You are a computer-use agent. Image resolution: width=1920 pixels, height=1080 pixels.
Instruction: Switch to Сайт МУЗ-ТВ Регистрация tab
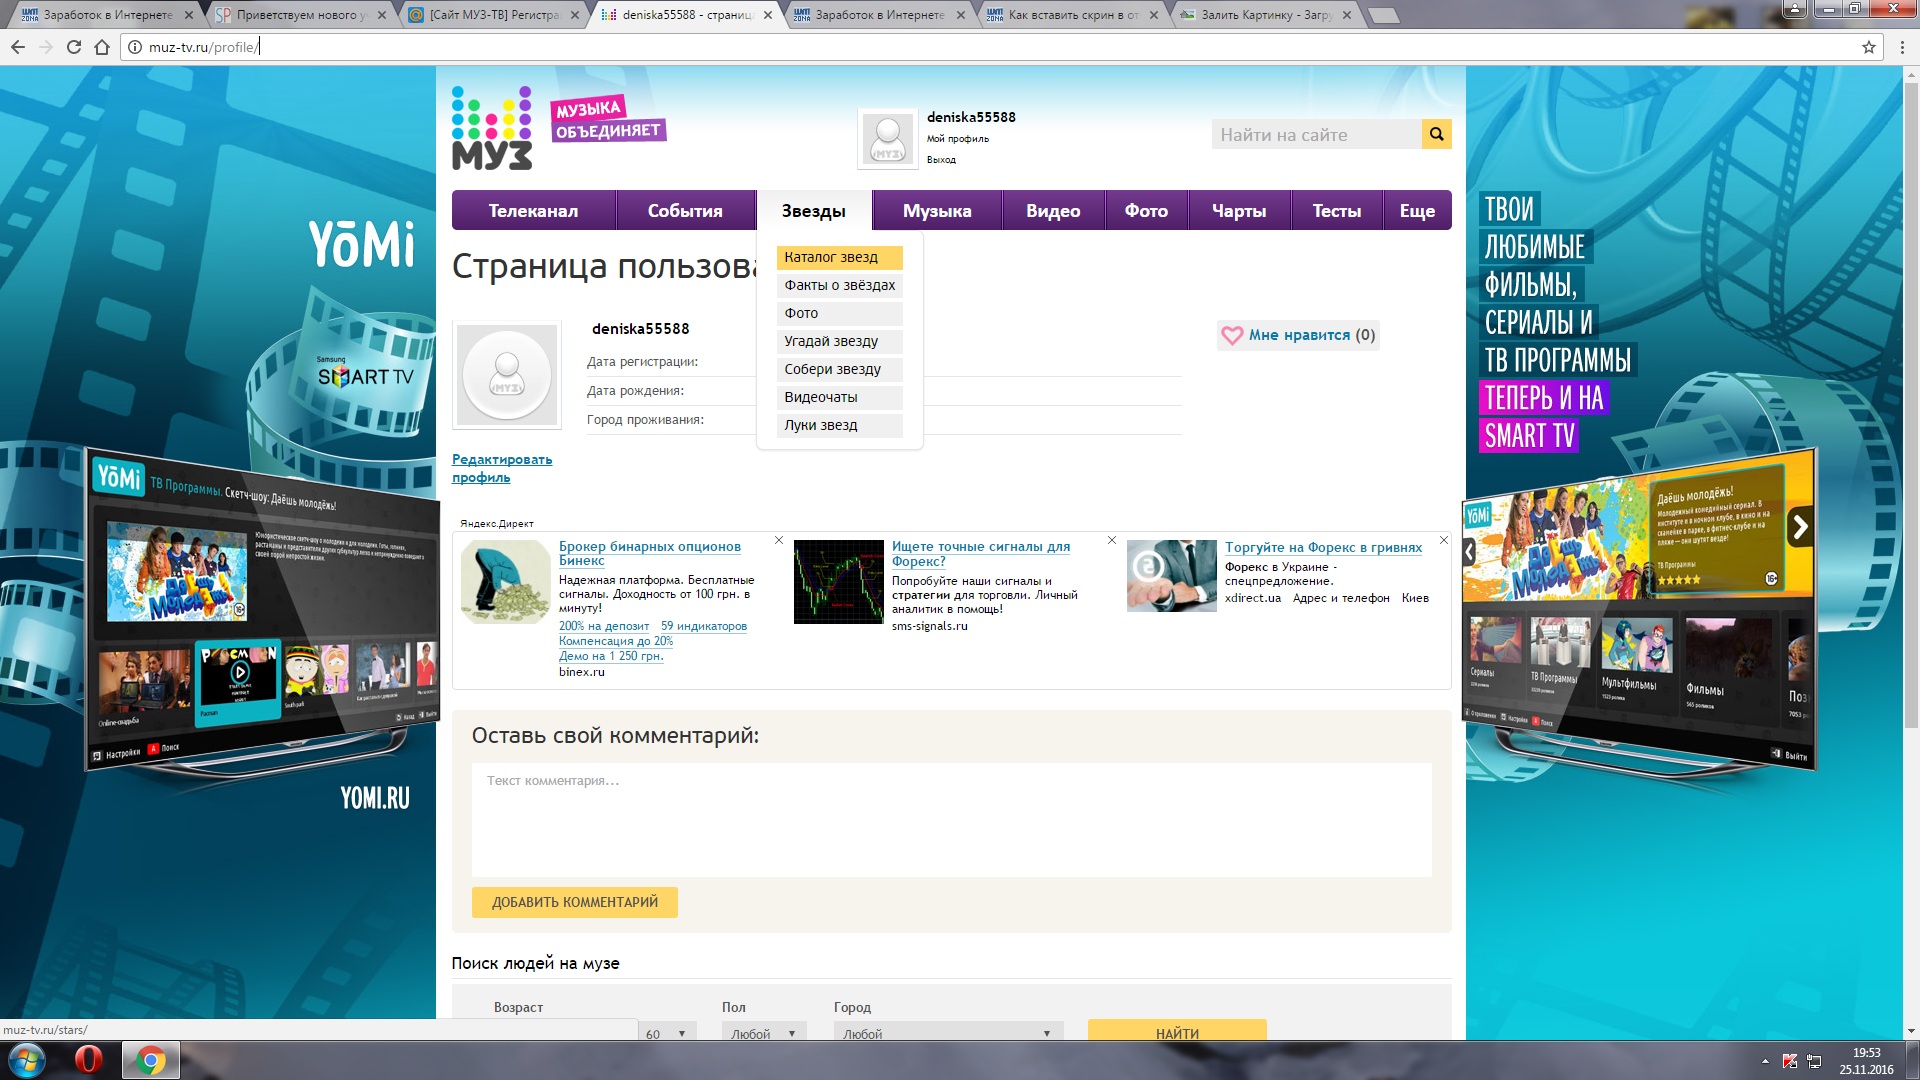[x=492, y=15]
